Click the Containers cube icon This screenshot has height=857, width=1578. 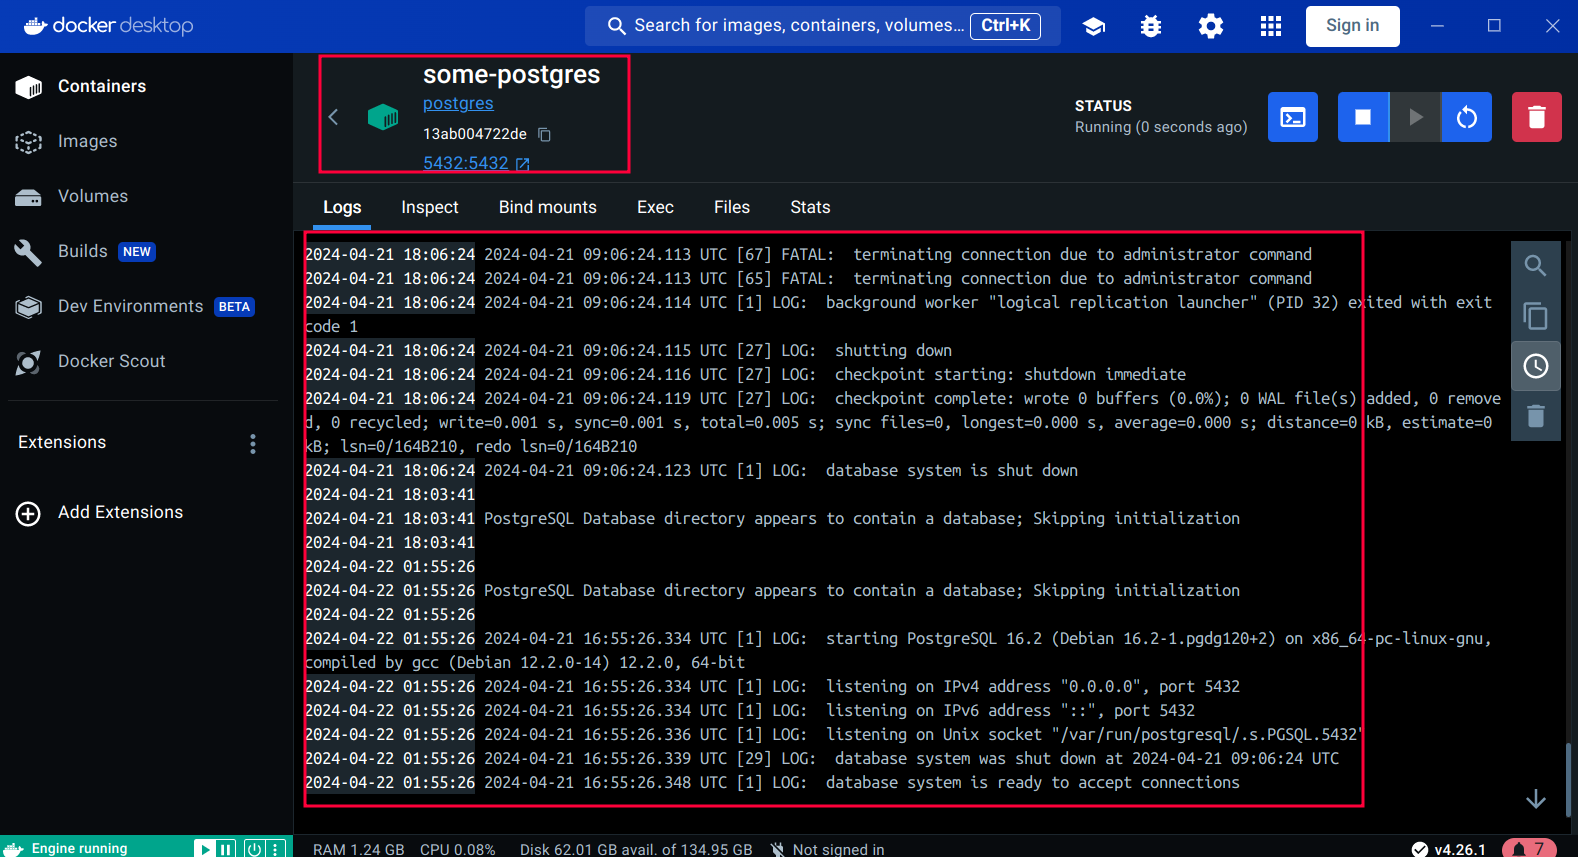click(29, 87)
